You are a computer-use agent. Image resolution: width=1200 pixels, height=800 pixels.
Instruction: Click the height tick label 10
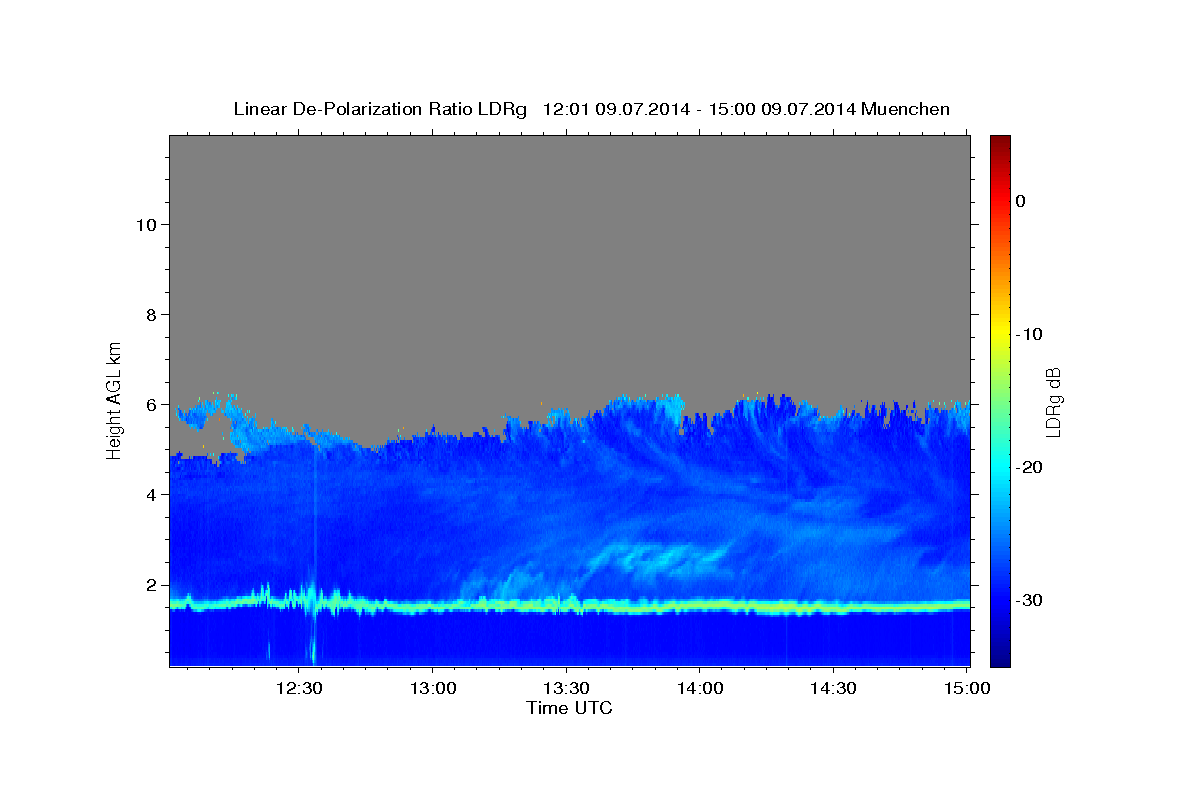point(145,224)
